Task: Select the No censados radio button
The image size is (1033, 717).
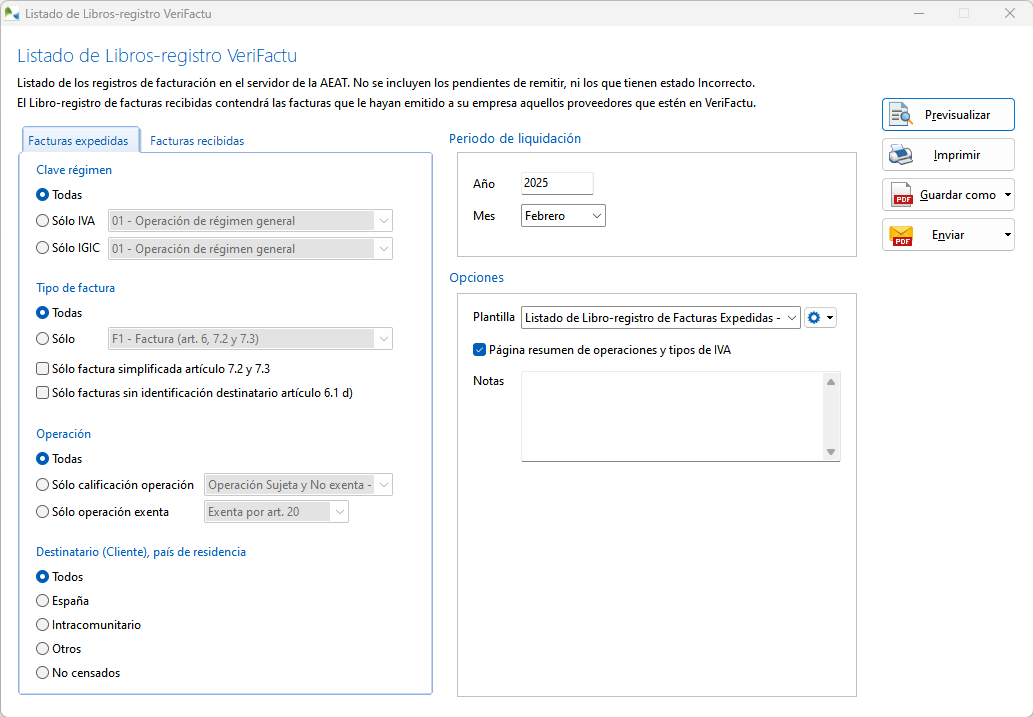Action: (42, 673)
